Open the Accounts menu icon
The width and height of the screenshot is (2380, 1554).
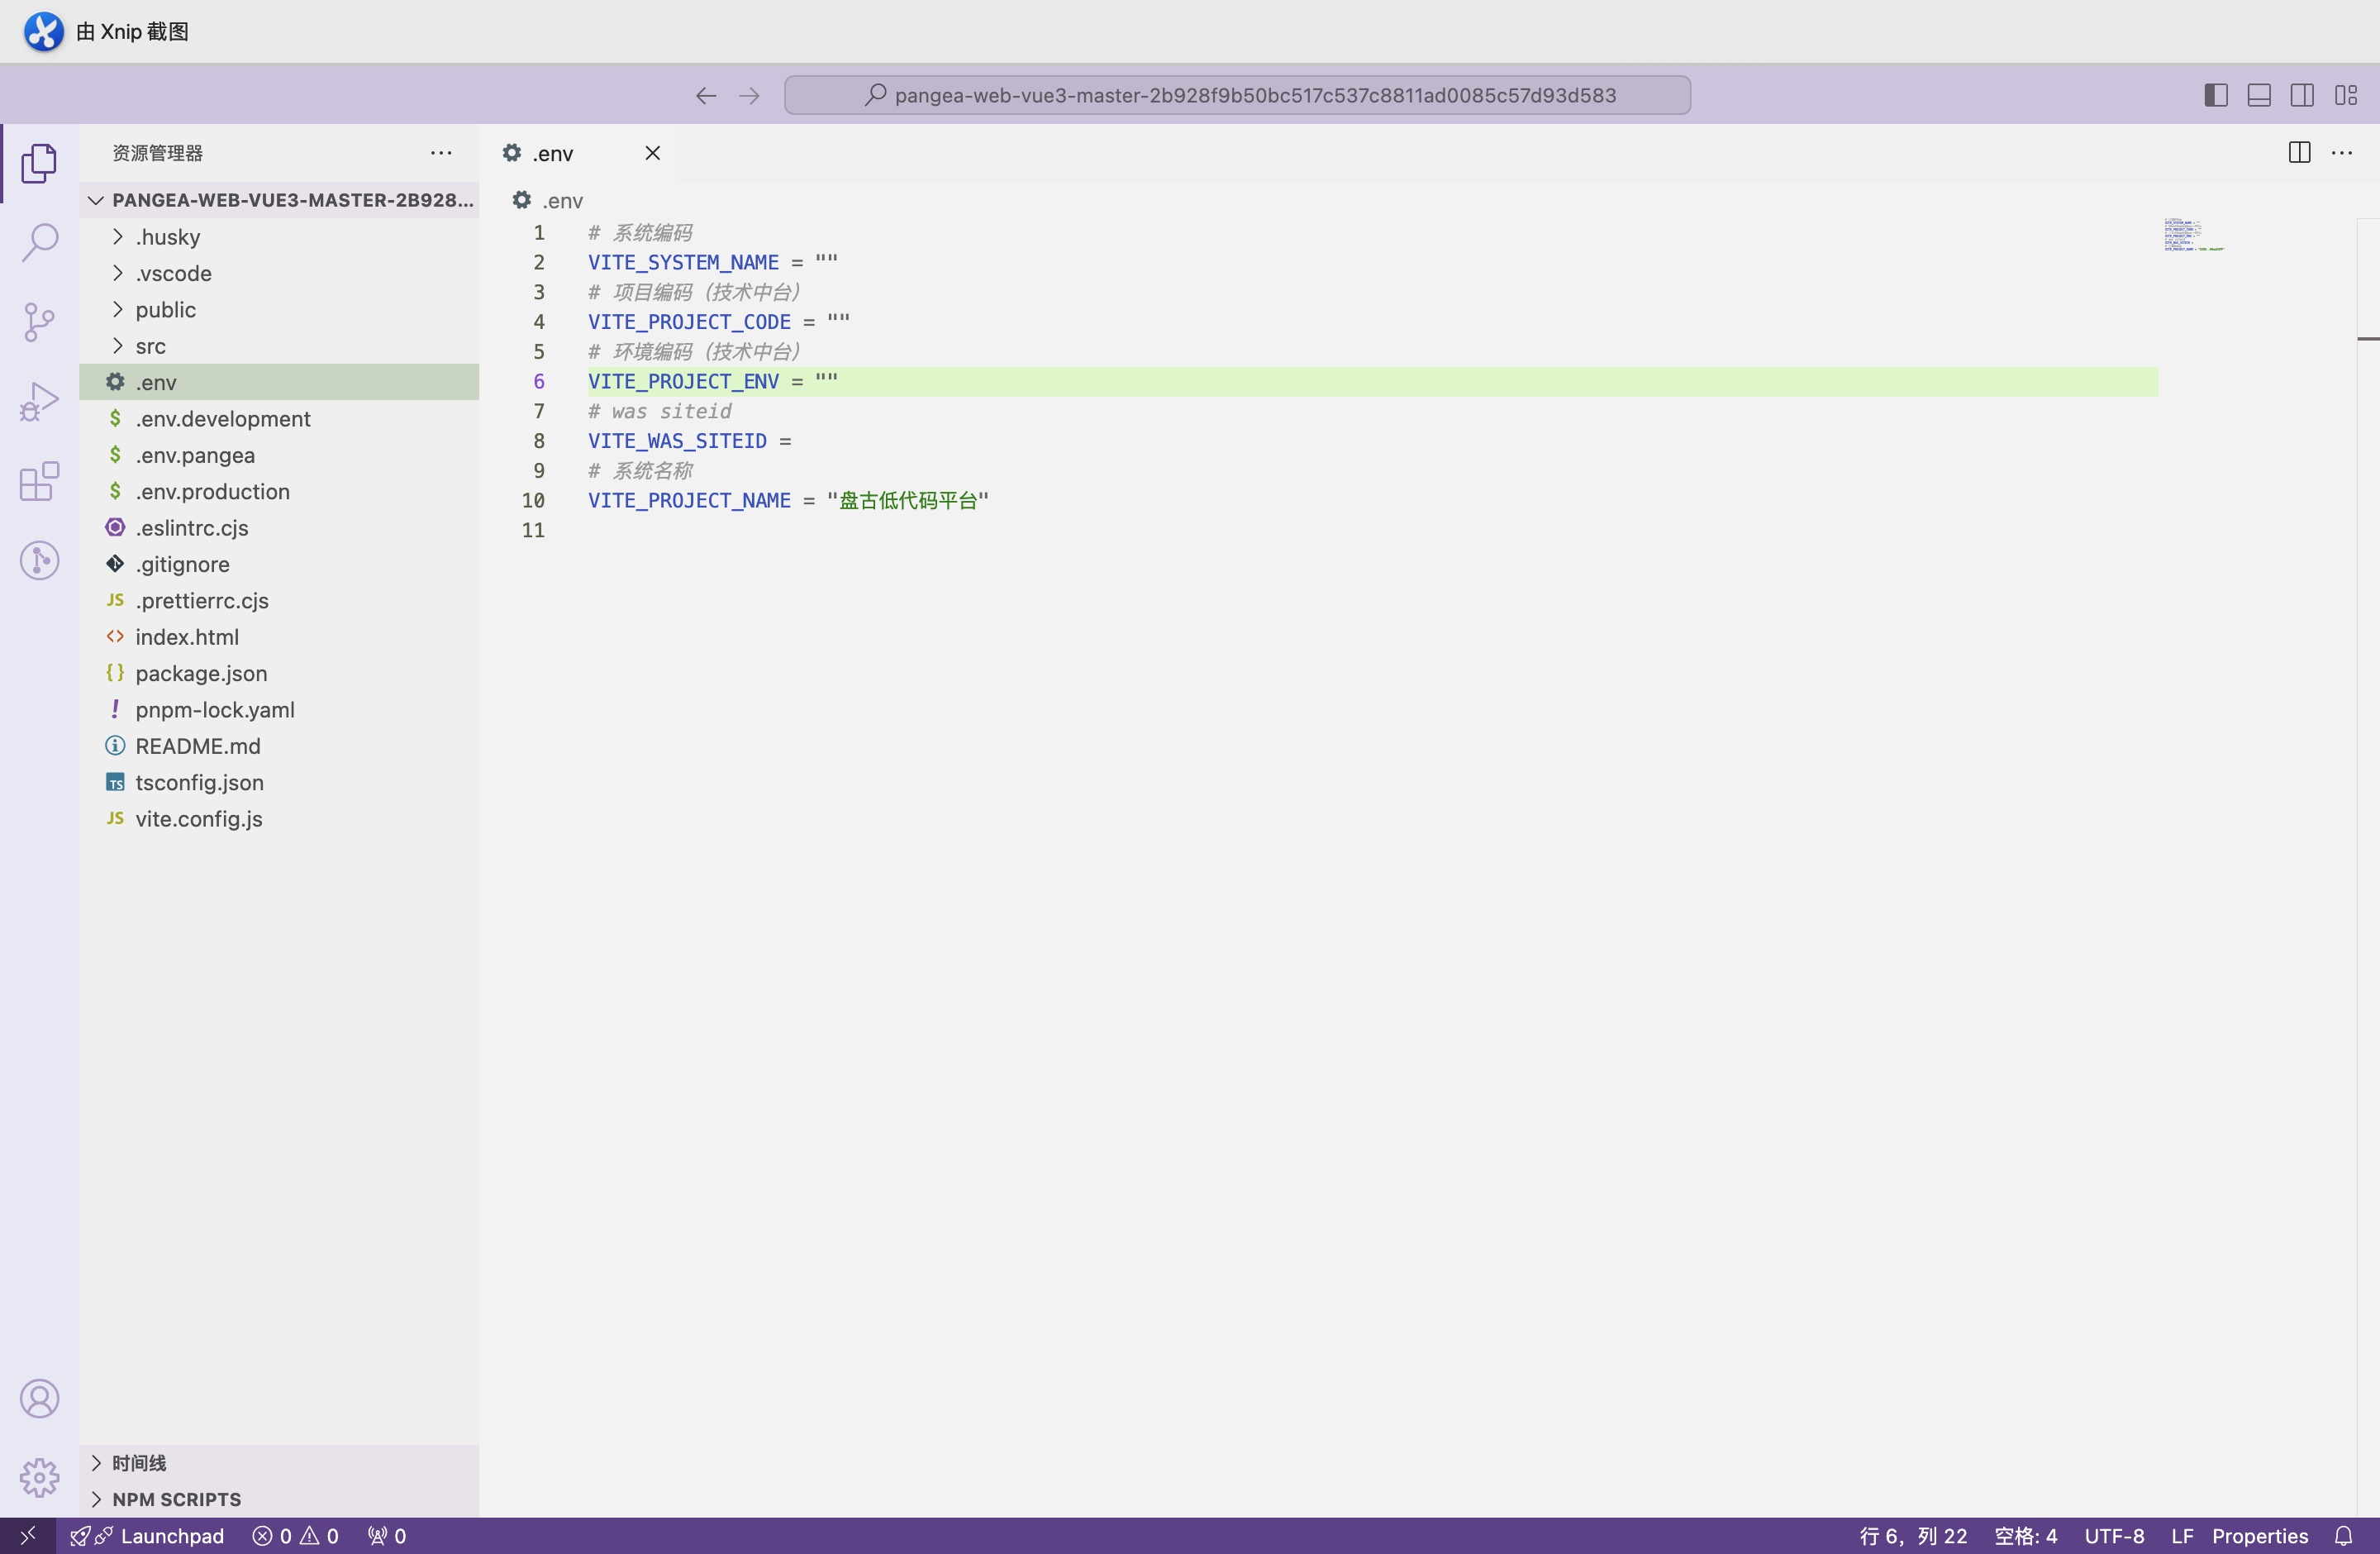click(39, 1398)
